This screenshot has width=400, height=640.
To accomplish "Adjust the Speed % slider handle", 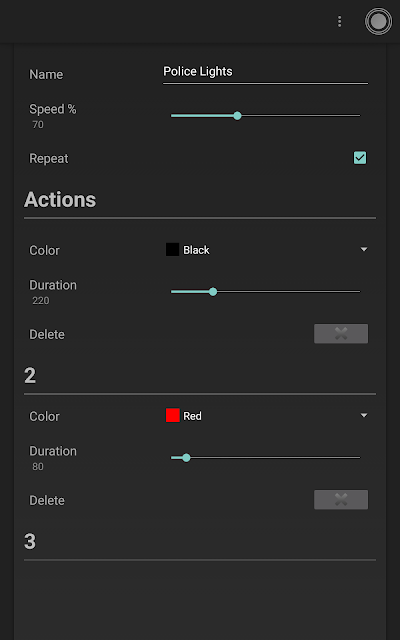I will (x=237, y=116).
